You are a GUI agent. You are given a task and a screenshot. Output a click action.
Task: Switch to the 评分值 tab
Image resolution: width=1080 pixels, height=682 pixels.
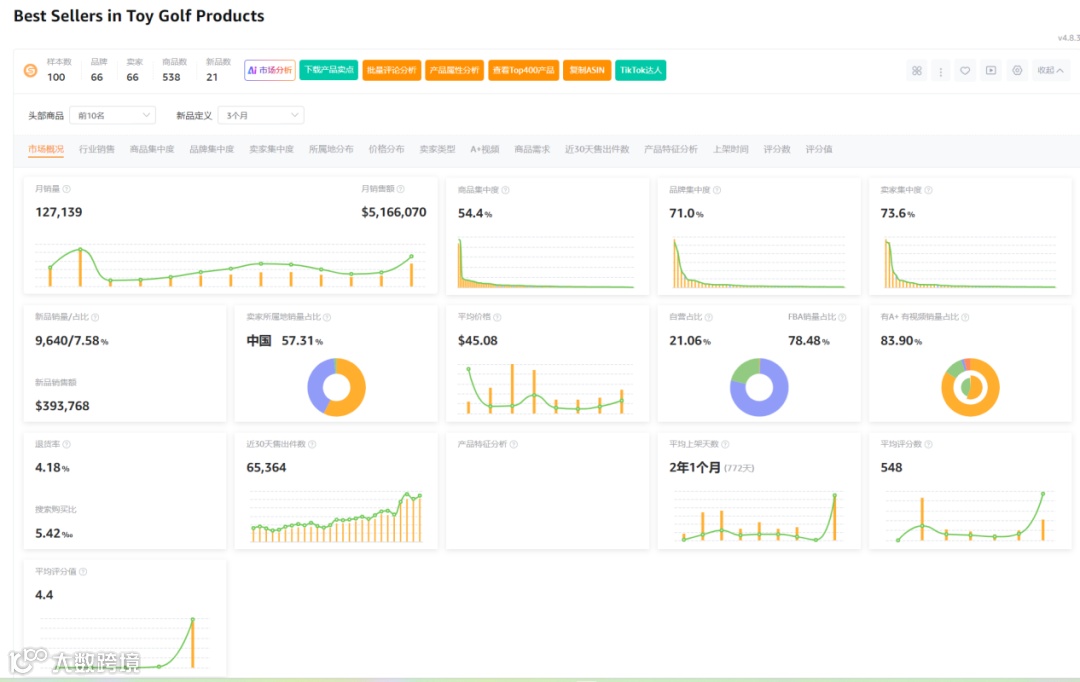click(x=819, y=149)
